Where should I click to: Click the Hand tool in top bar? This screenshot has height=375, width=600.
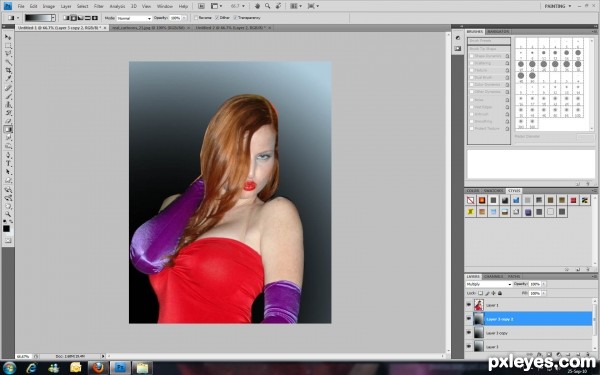point(258,6)
